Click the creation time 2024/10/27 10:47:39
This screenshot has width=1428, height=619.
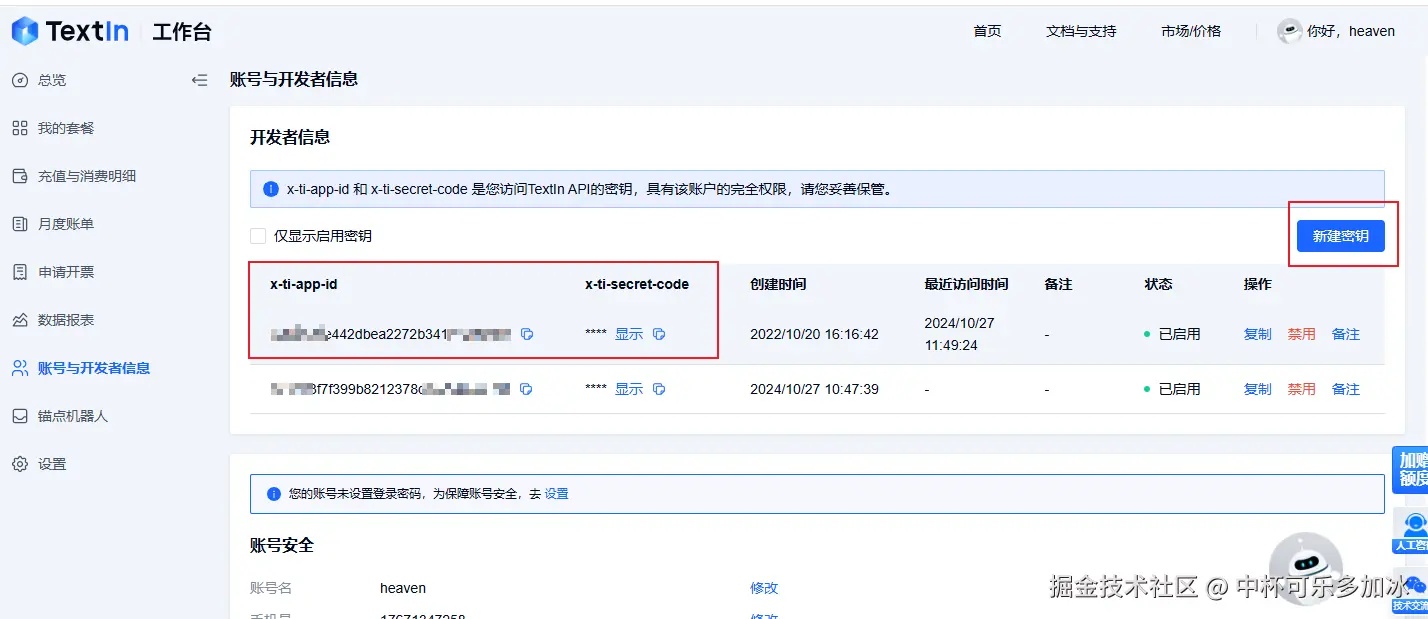point(814,389)
